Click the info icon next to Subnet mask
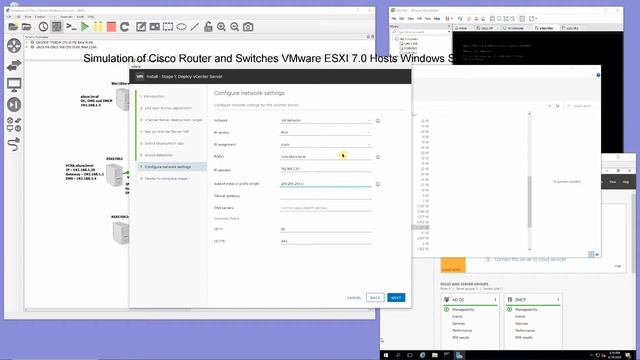This screenshot has height=360, width=640. (378, 184)
